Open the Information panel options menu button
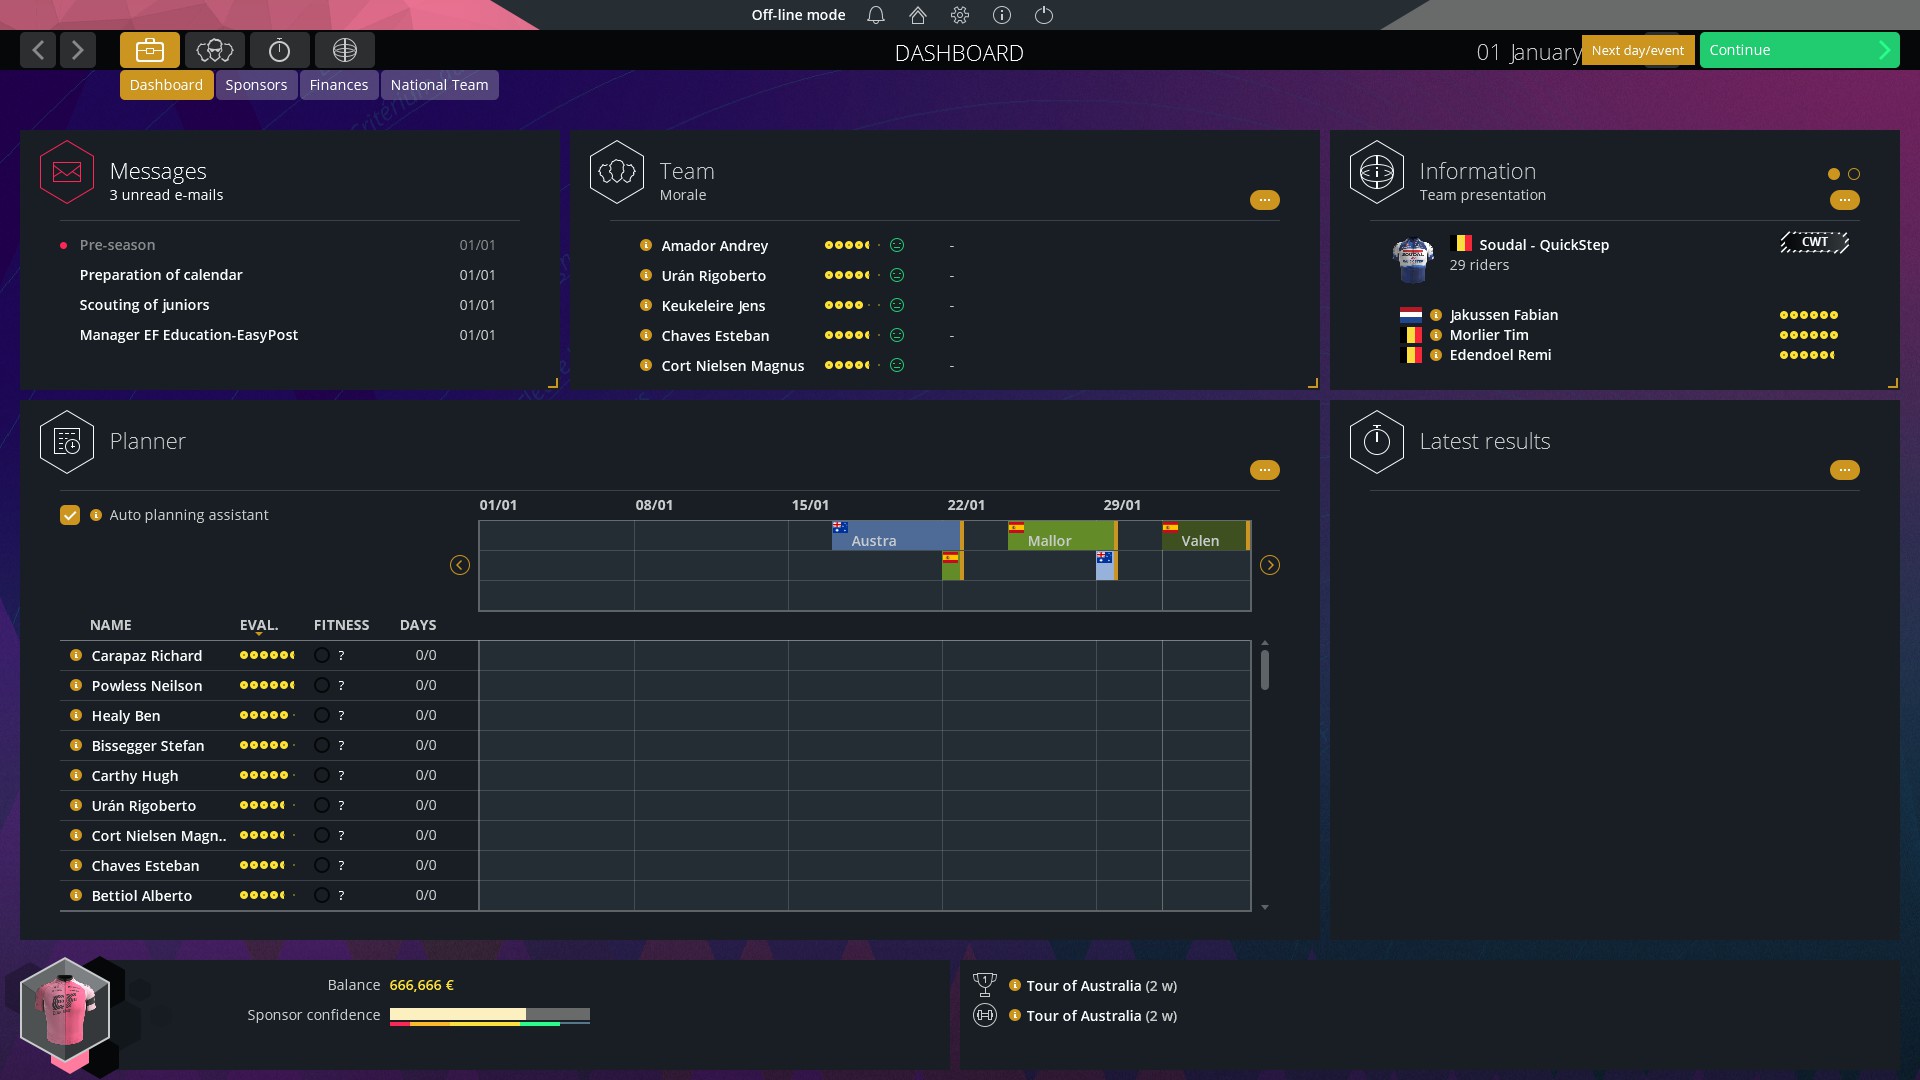 click(x=1845, y=200)
